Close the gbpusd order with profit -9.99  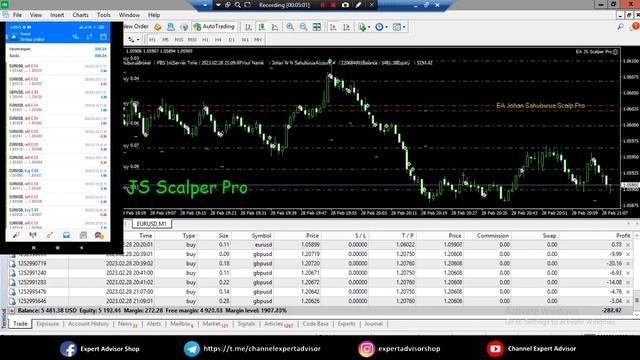pos(628,254)
